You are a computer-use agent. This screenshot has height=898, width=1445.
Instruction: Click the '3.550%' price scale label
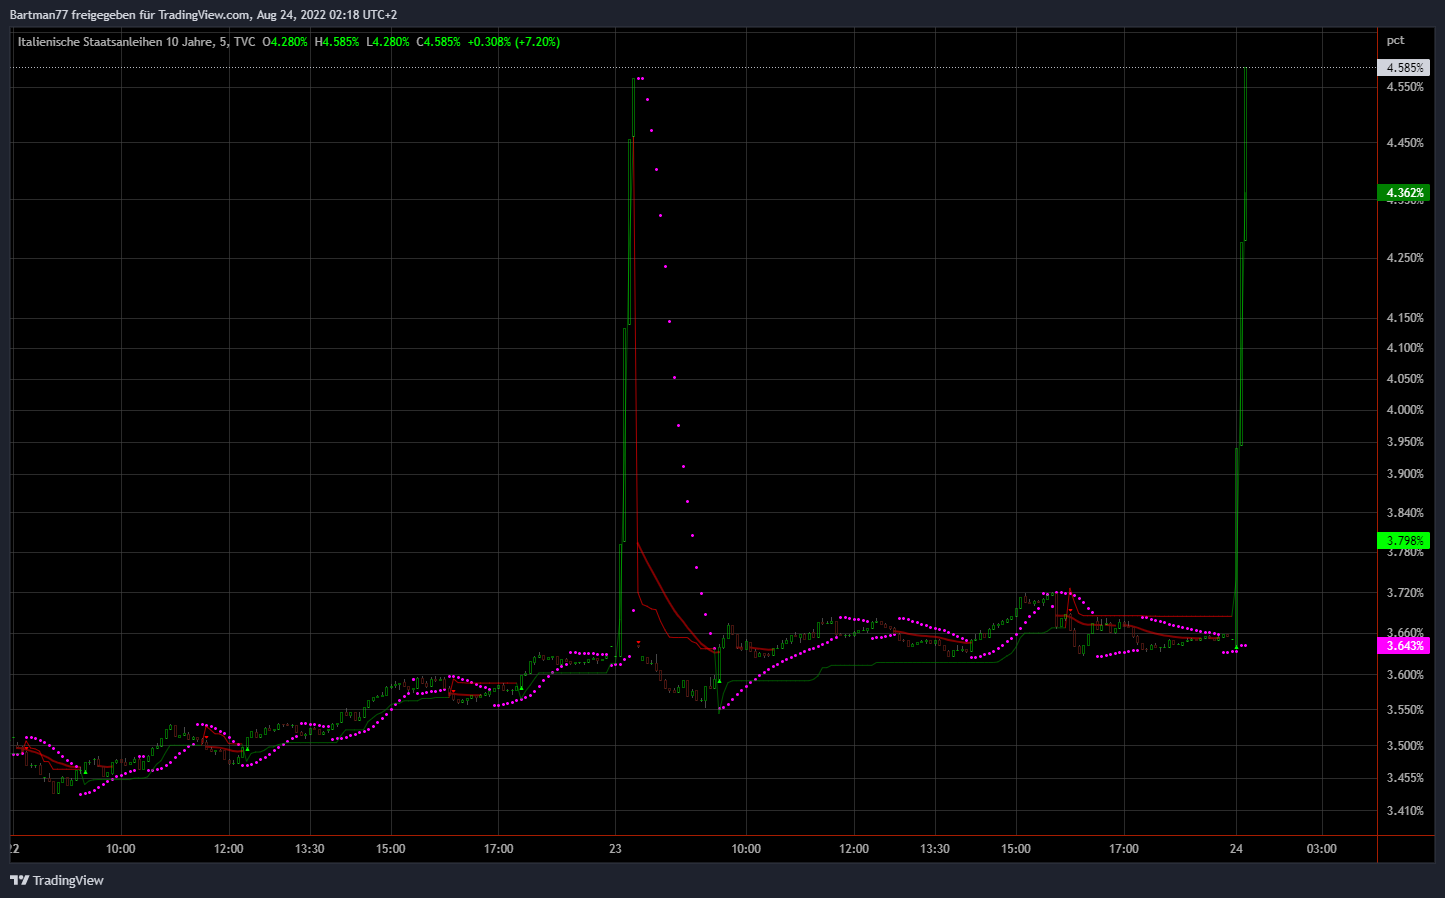pos(1405,710)
